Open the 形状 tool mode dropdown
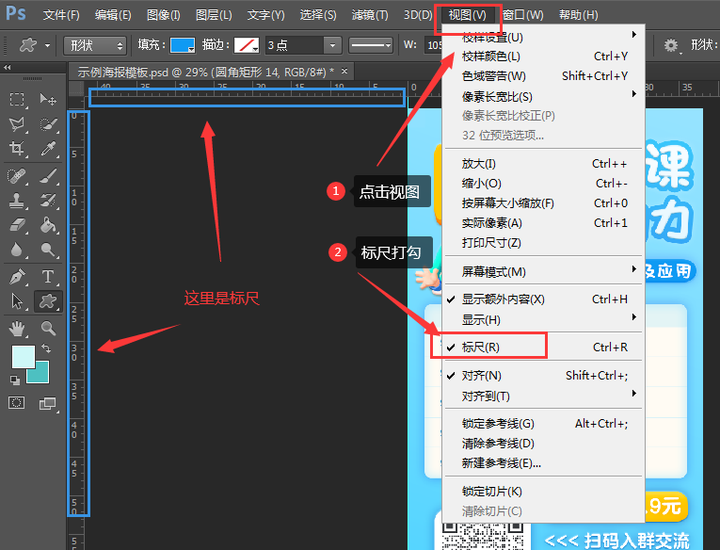 [x=95, y=45]
